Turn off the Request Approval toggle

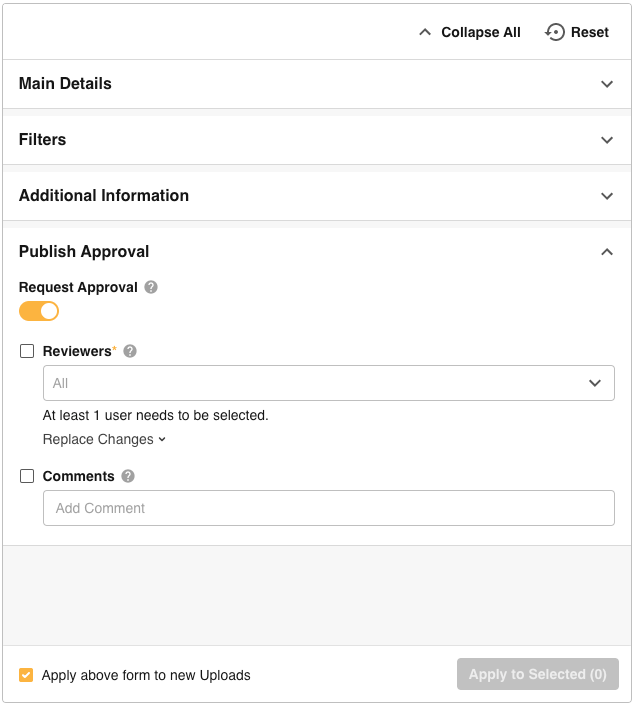39,311
